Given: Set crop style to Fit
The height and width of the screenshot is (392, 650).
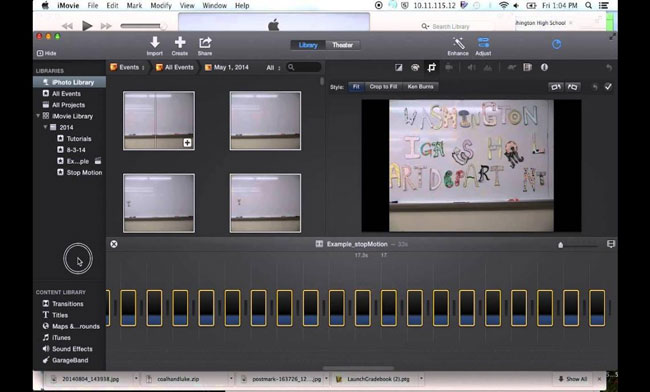Looking at the screenshot, I should click(356, 87).
